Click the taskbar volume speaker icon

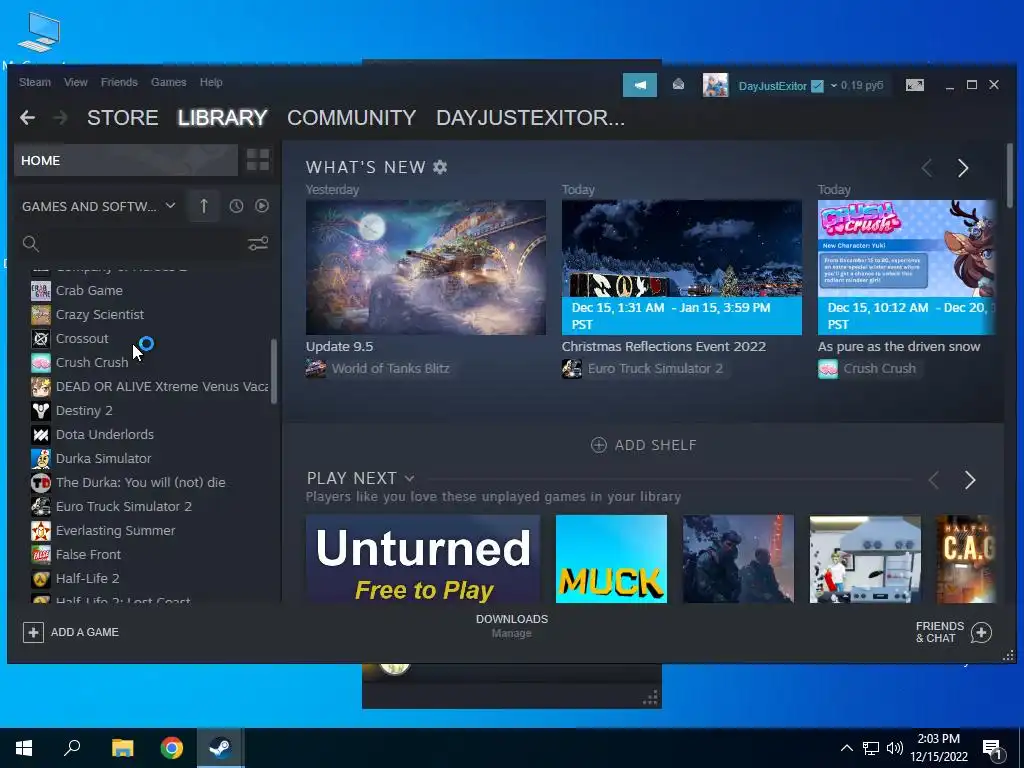coord(895,748)
